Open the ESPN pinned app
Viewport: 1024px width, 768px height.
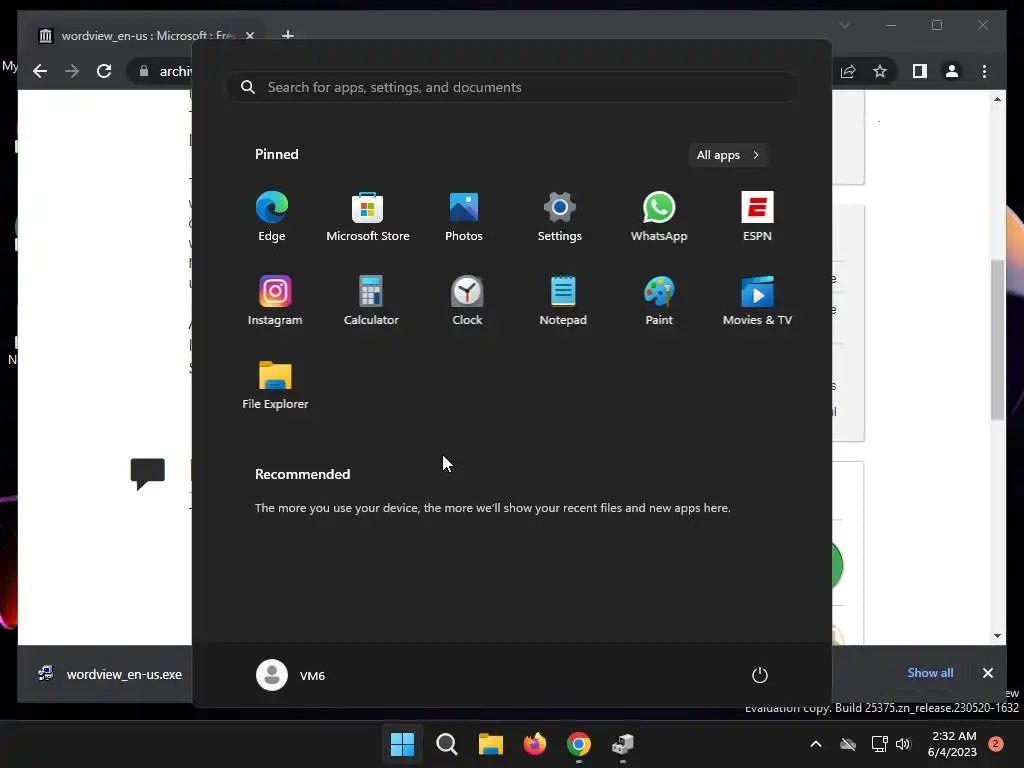click(758, 217)
